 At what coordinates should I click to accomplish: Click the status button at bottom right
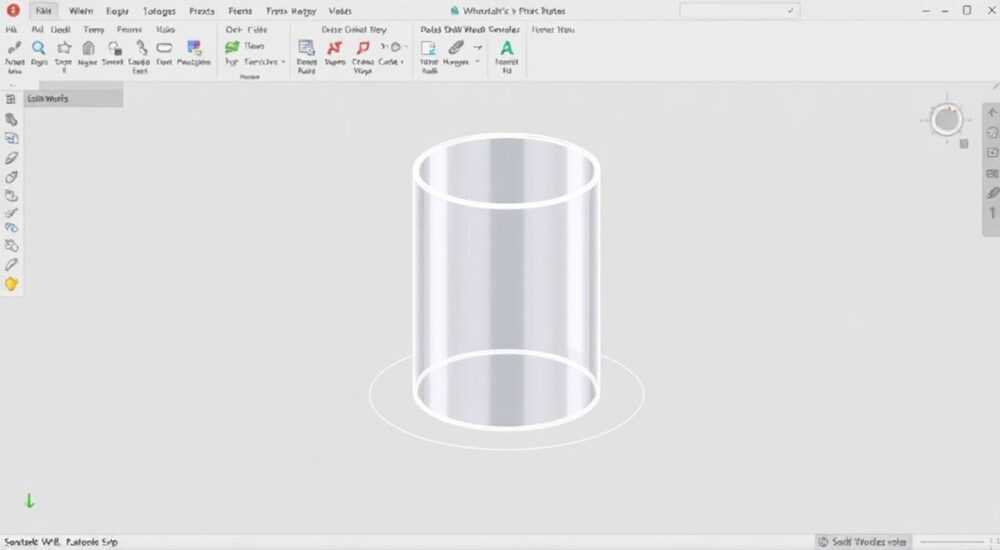(x=863, y=542)
